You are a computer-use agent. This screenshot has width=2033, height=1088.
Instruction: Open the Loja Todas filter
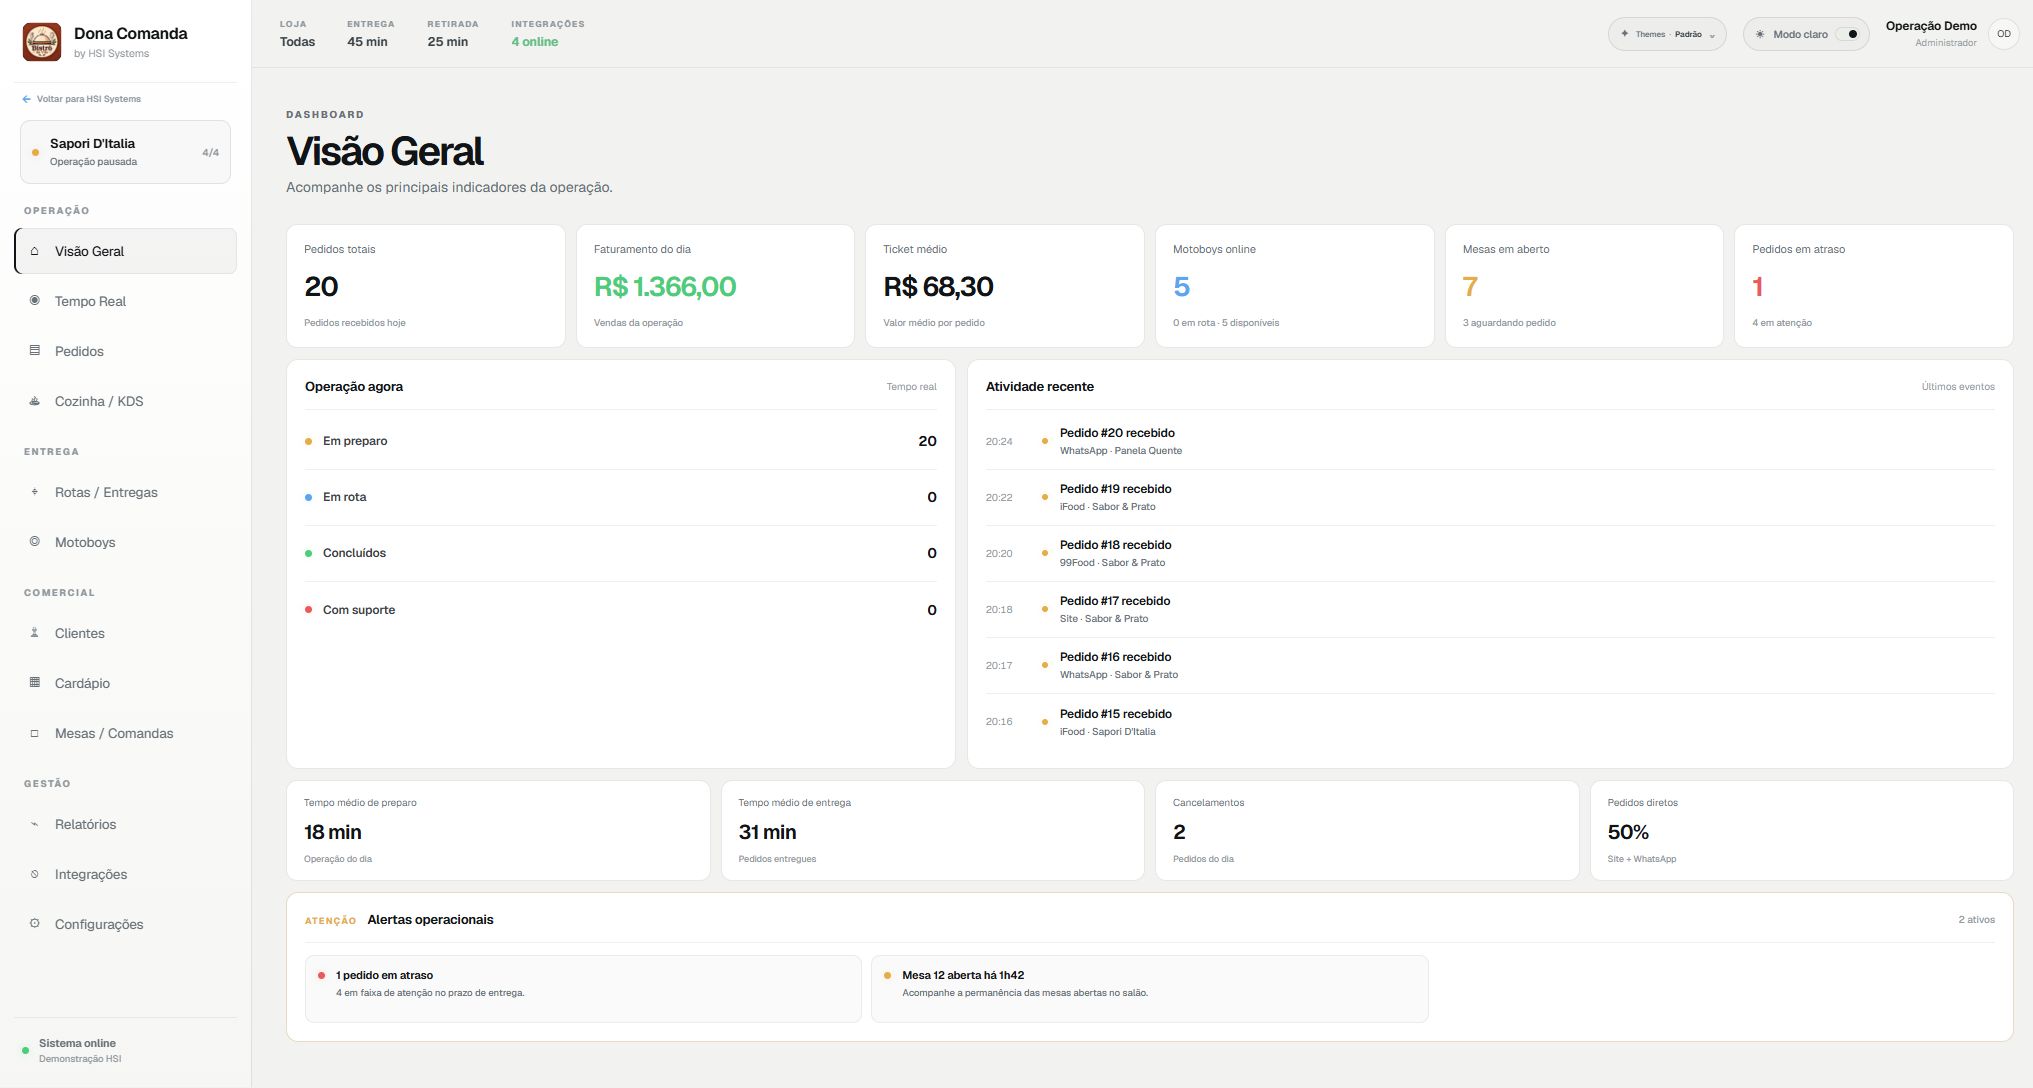[x=297, y=33]
